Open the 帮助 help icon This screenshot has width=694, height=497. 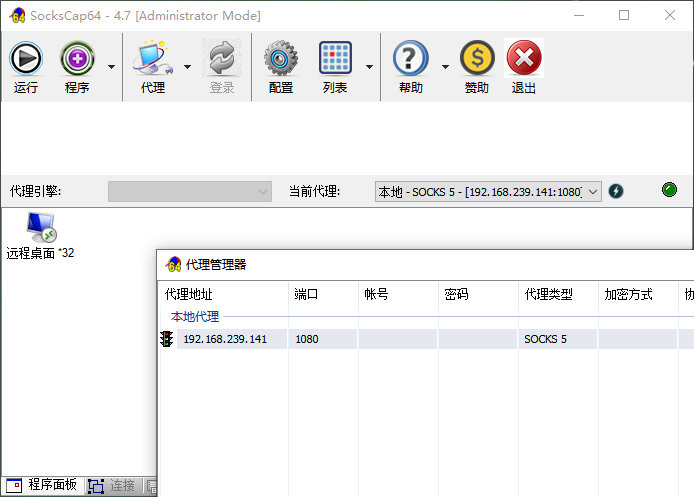(410, 58)
